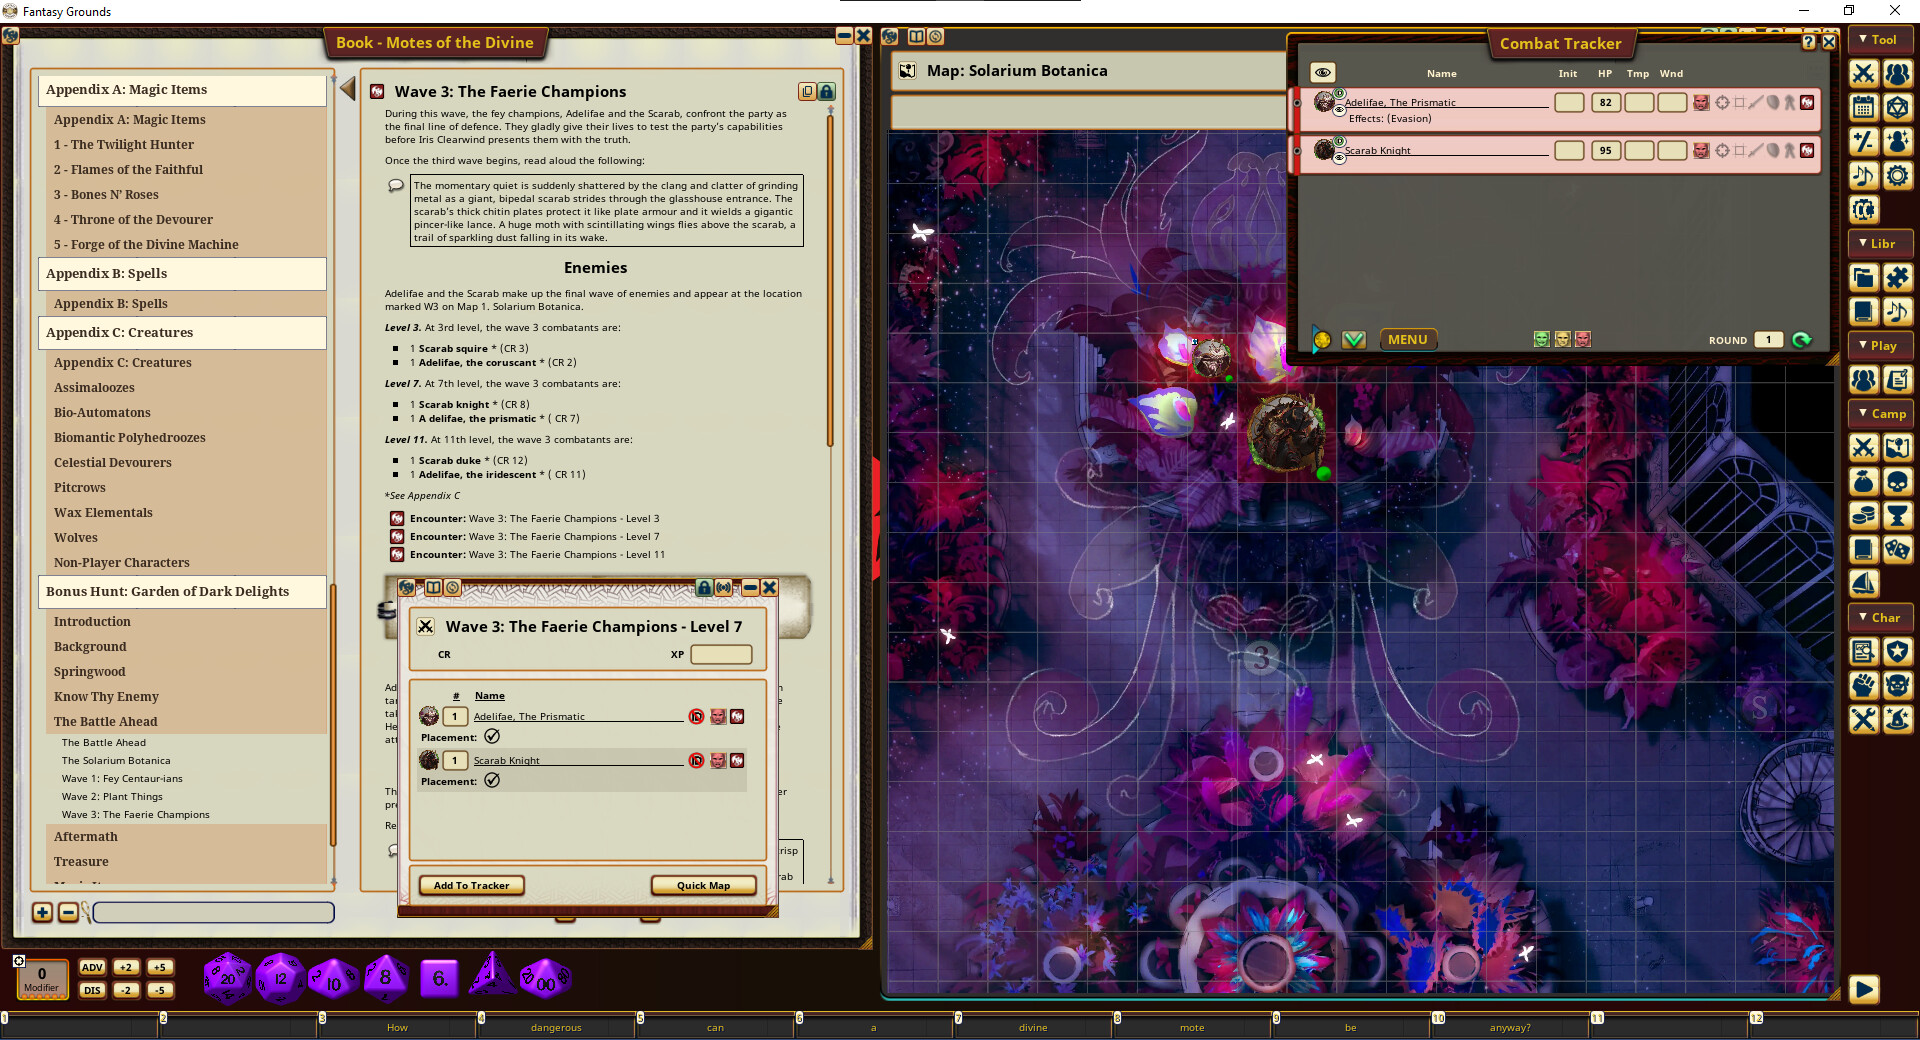Viewport: 1920px width, 1040px height.
Task: Toggle ADV advantage modifier button
Action: (92, 967)
